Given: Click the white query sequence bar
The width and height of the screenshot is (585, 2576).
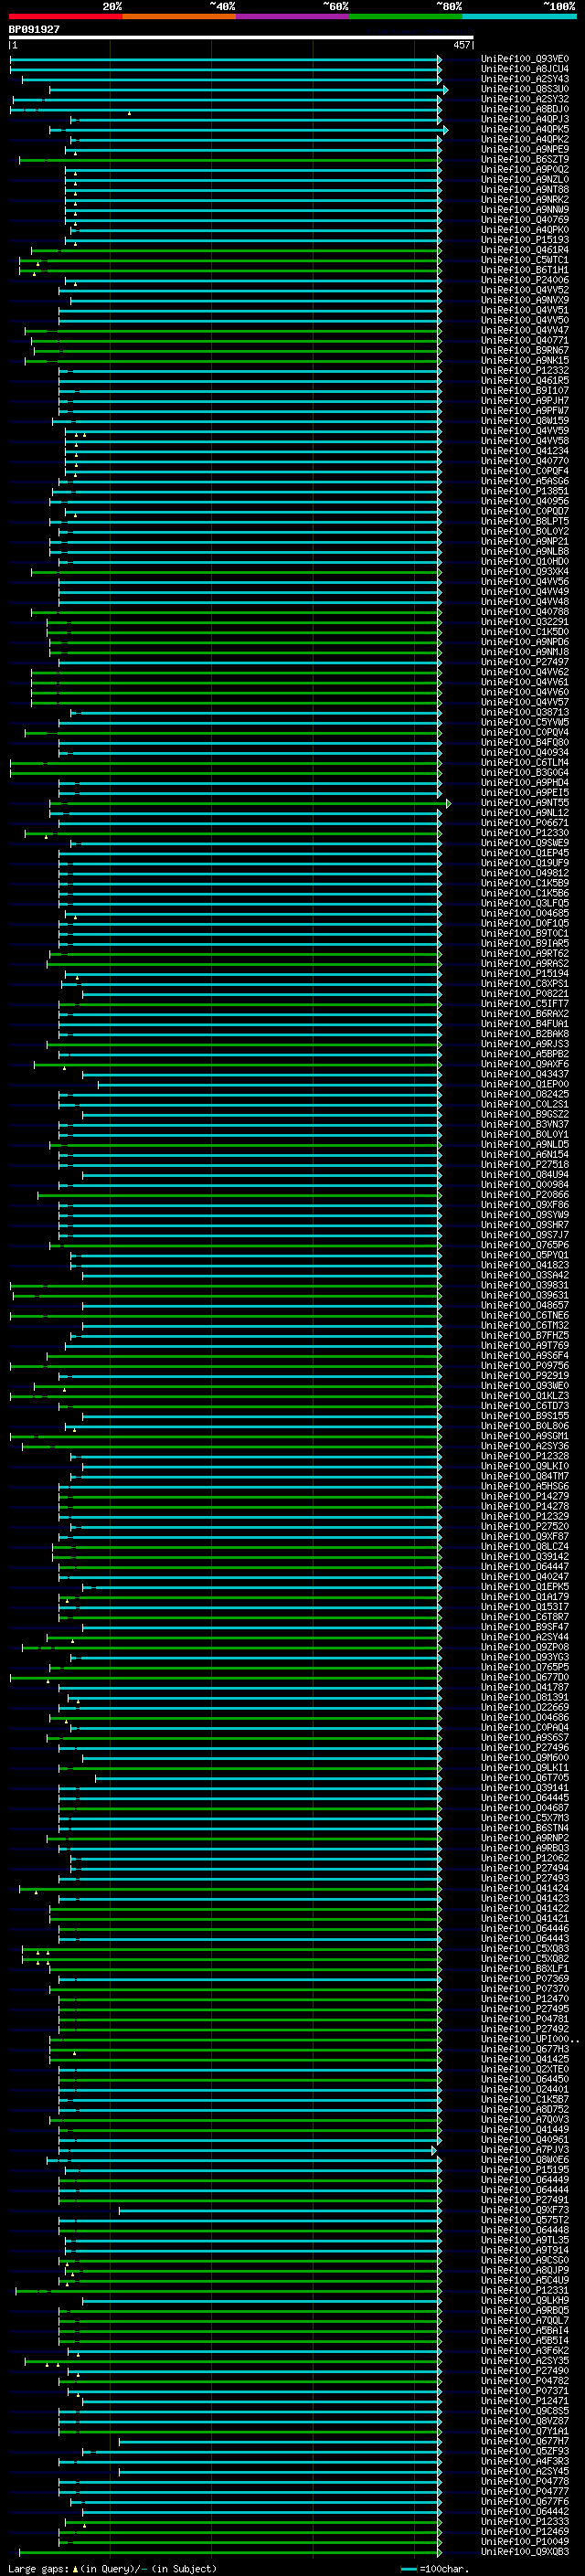Looking at the screenshot, I should (241, 38).
